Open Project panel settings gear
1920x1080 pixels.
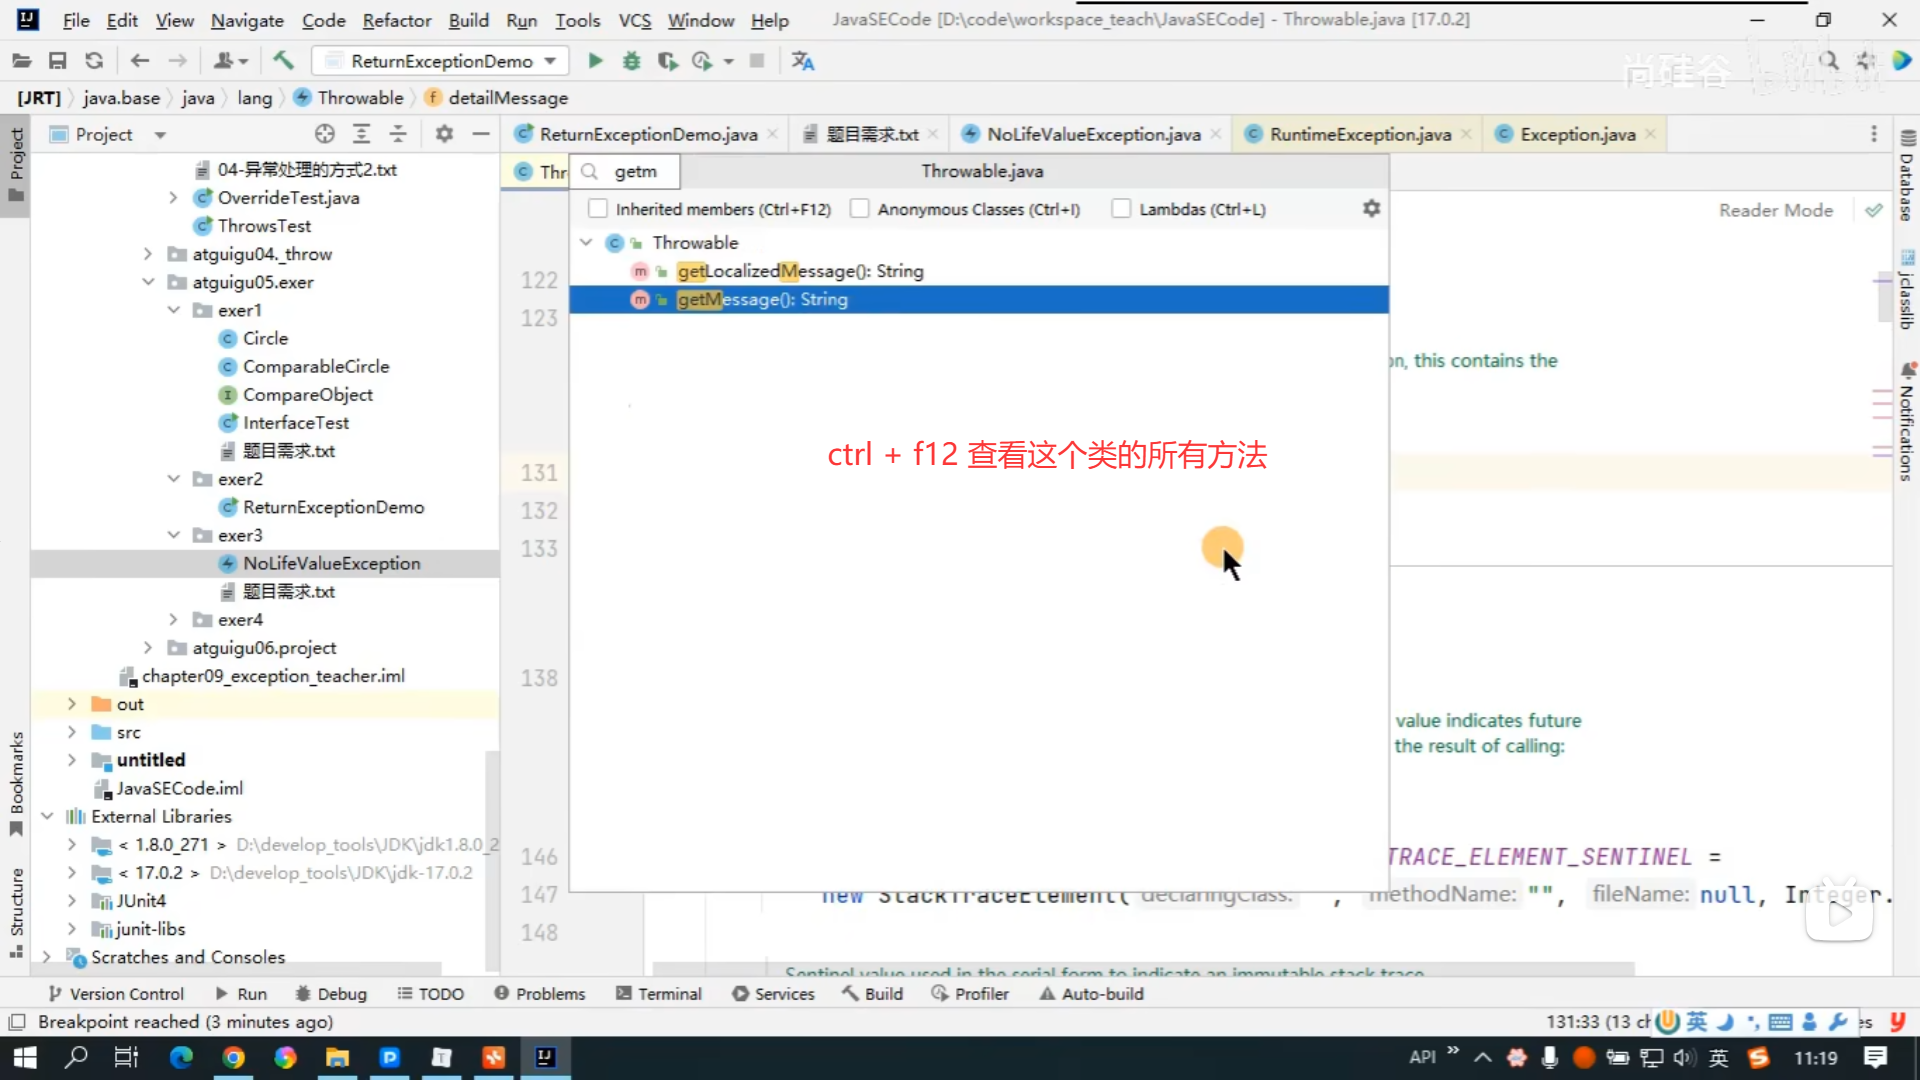point(444,134)
